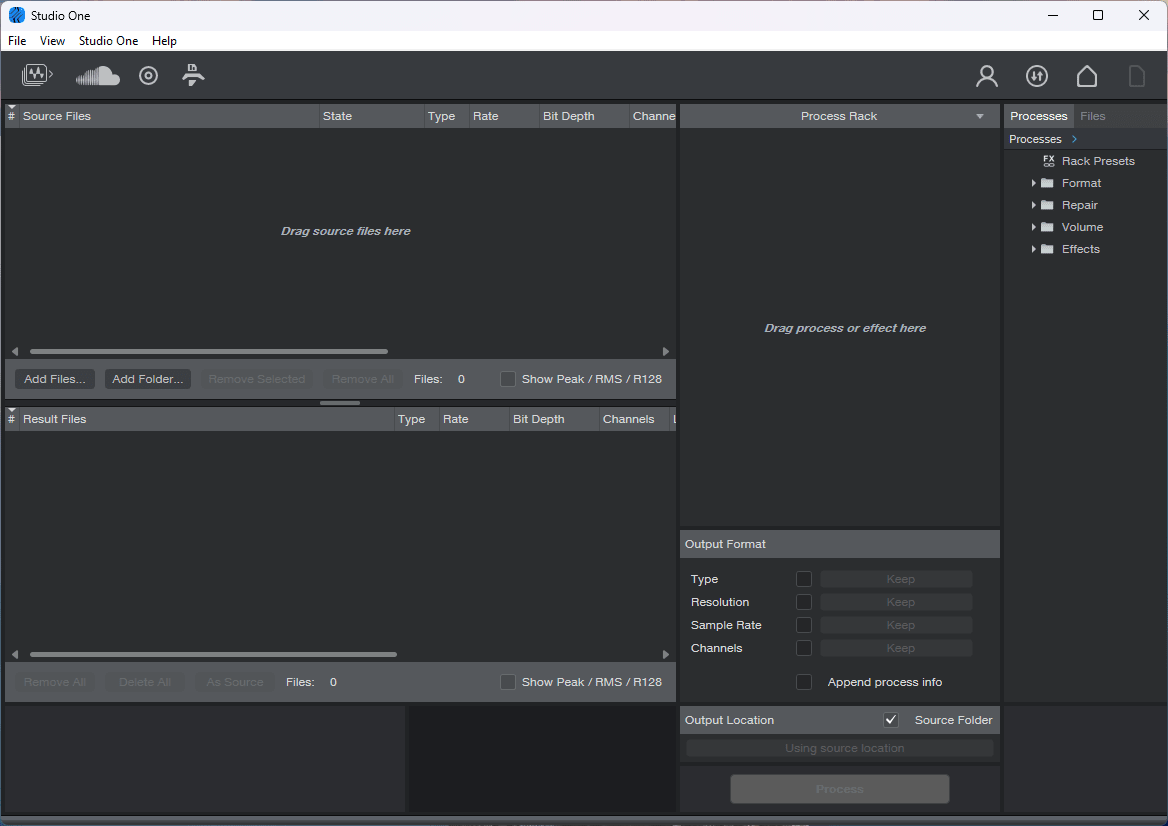Screen dimensions: 1168x826
Task: Go to the Start page via home icon
Action: (x=1087, y=76)
